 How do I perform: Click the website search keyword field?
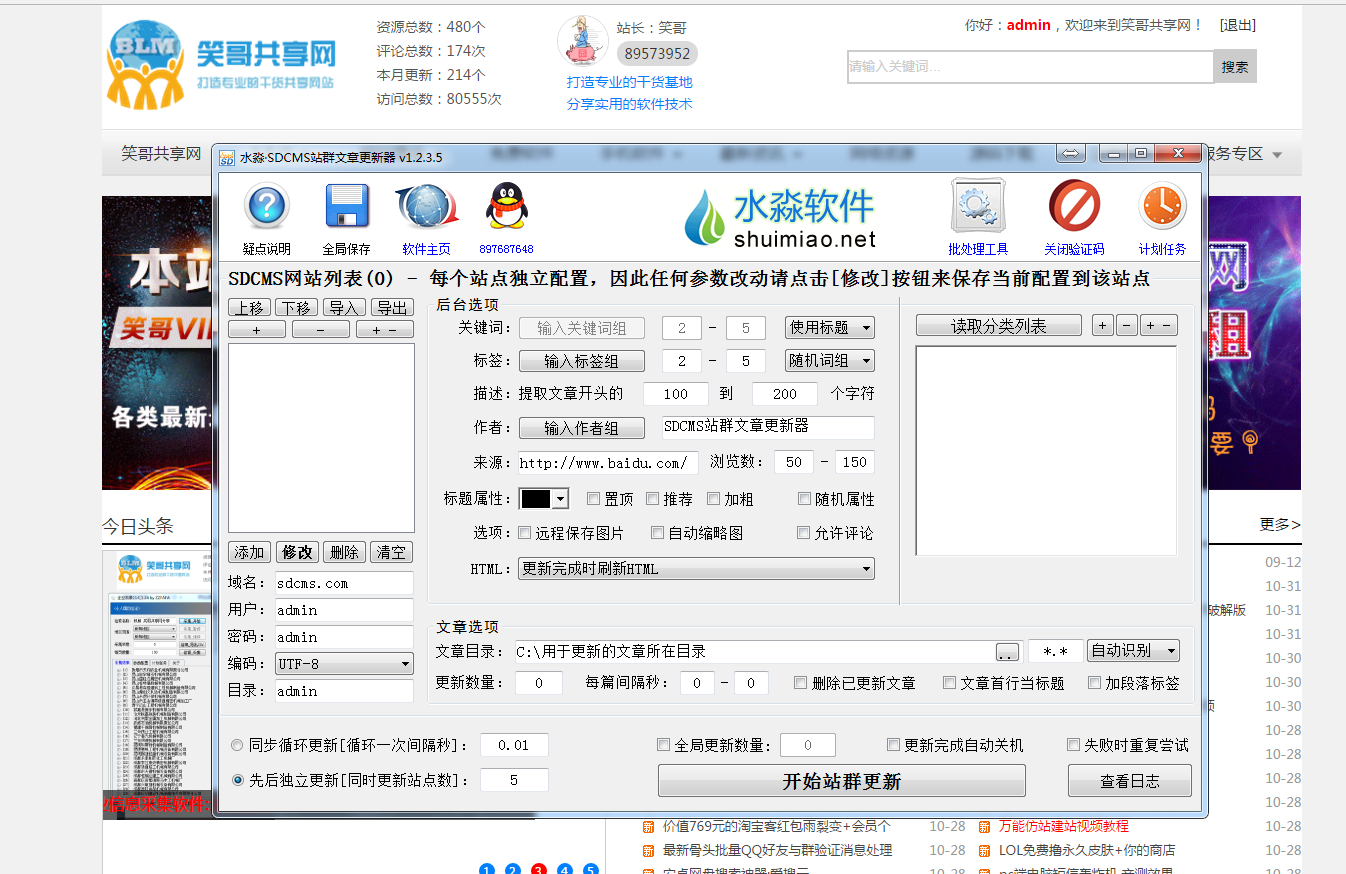1030,66
